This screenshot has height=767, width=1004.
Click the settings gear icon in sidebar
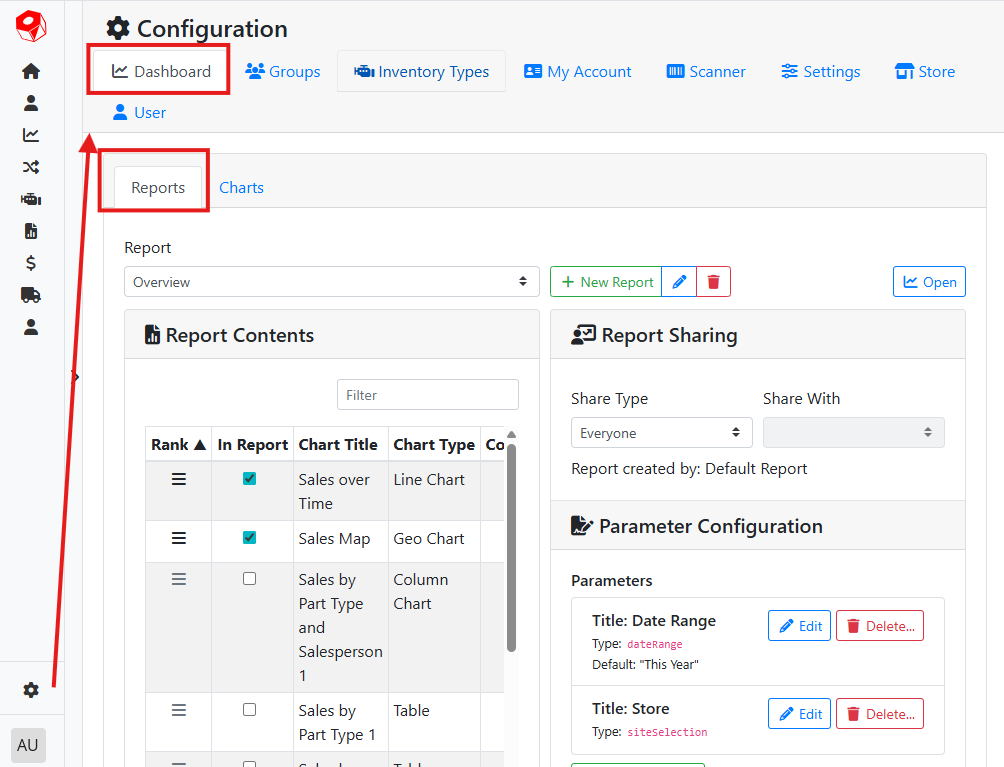pos(31,690)
